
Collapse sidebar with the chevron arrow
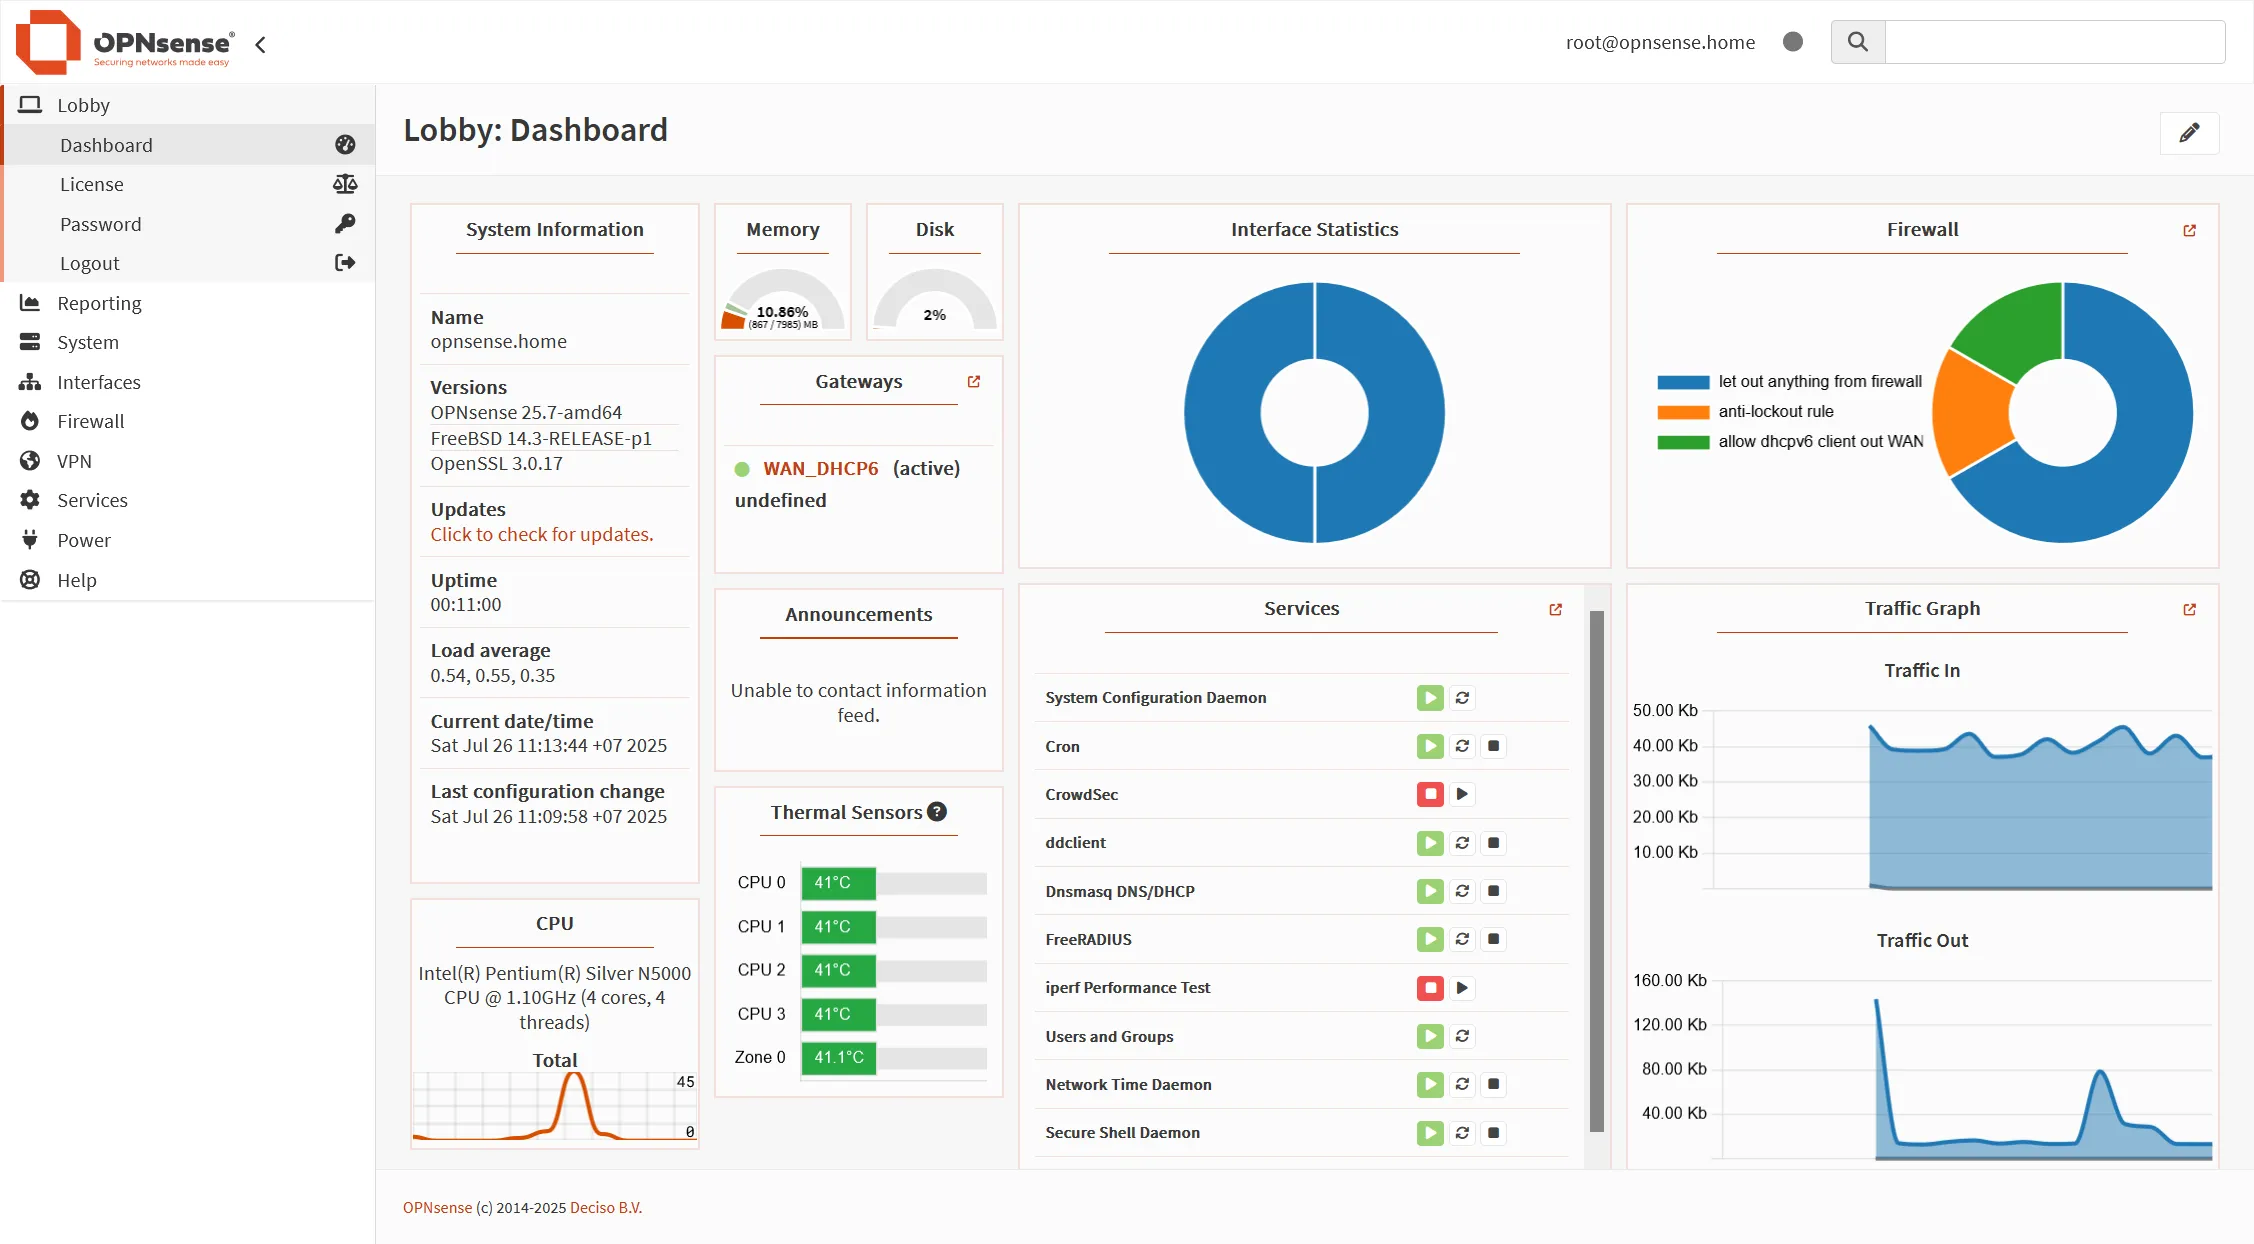coord(261,44)
